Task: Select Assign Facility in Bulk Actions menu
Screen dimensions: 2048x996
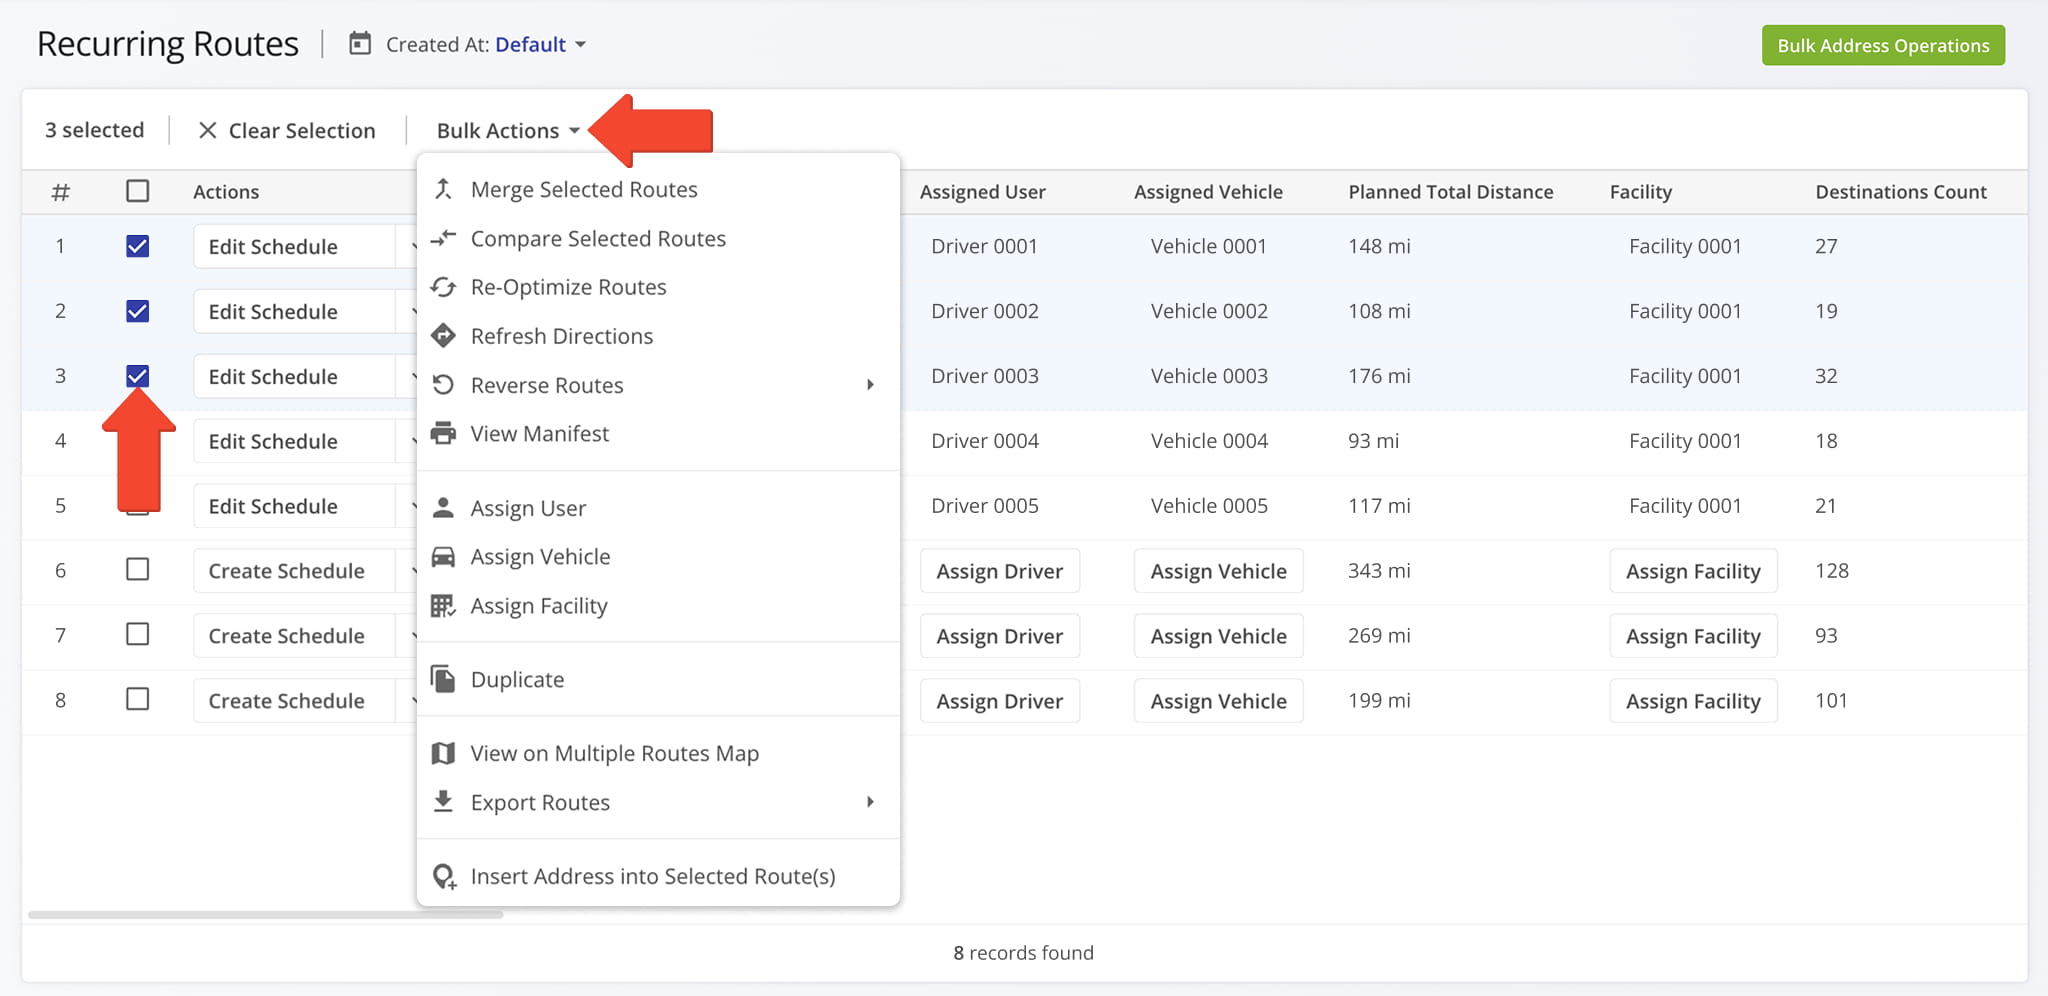Action: (658, 606)
